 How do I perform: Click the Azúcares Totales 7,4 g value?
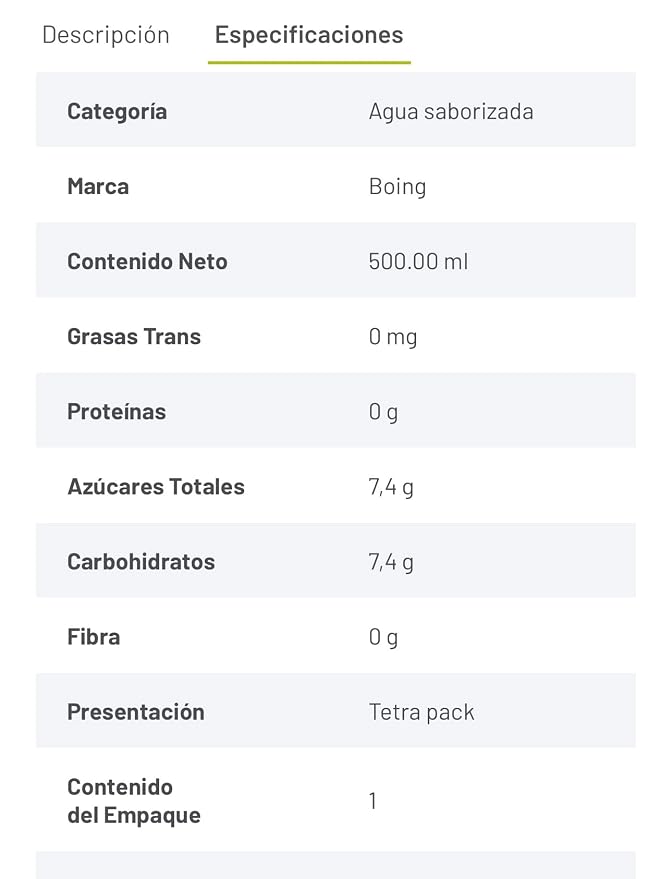(x=391, y=487)
